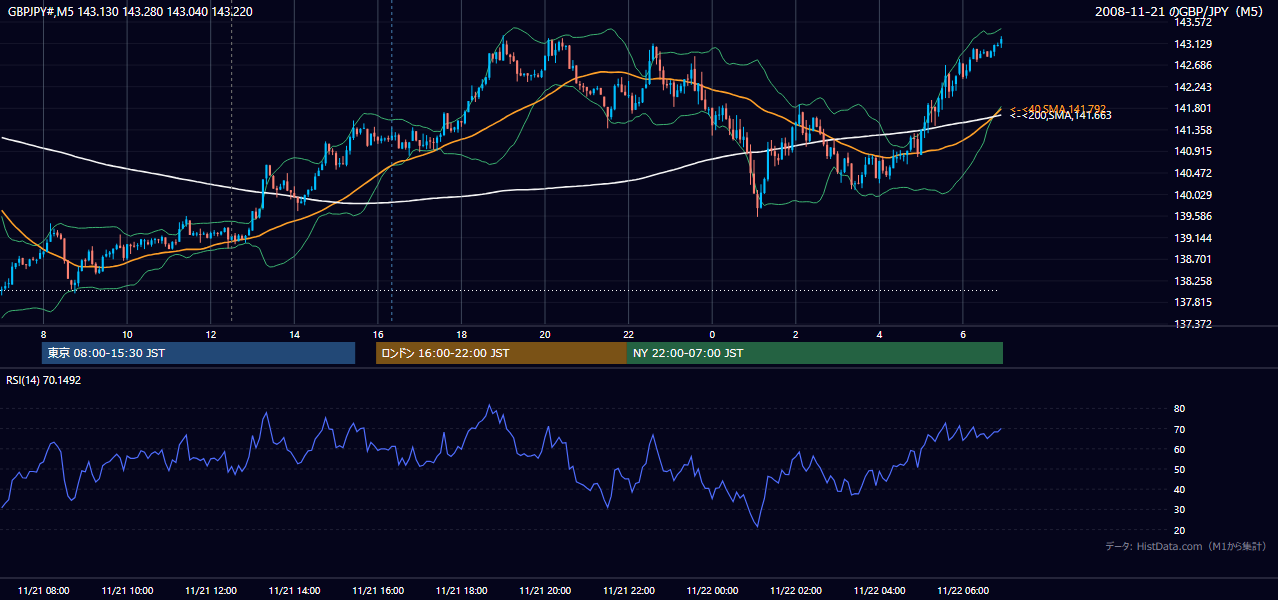
Task: Click the 140.915 price axis value
Action: coord(1193,152)
